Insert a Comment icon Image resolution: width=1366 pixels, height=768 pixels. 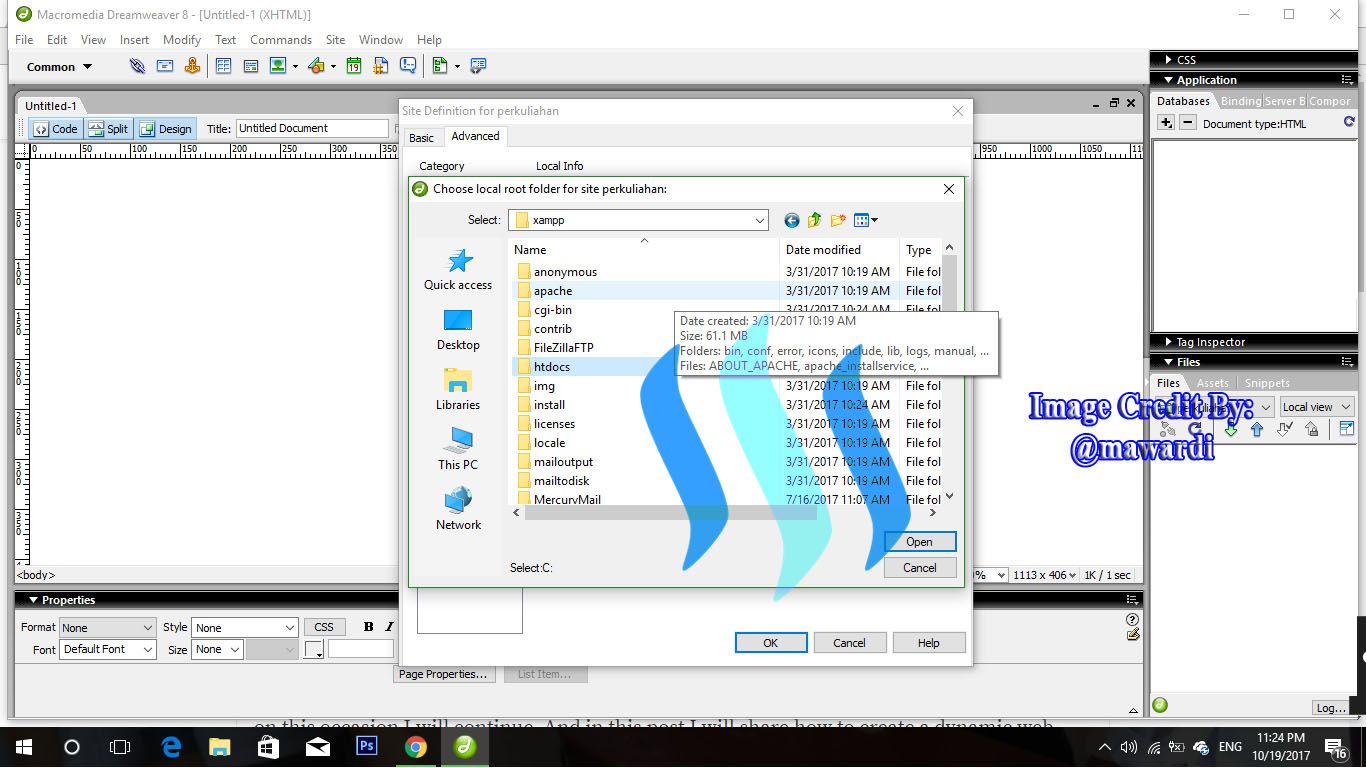tap(408, 66)
